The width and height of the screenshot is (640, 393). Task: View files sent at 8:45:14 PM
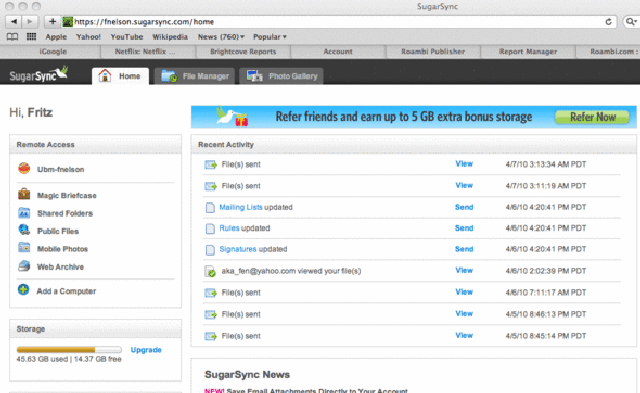click(464, 335)
